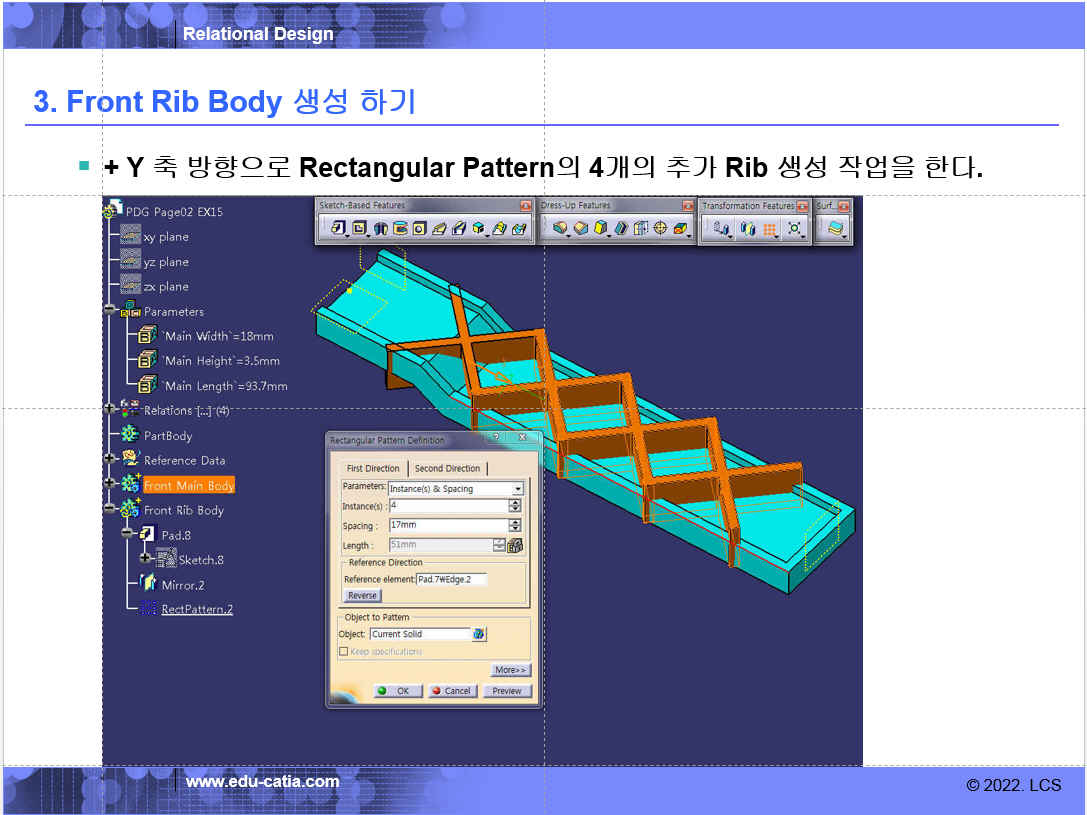
Task: Click the Hole tool icon
Action: tap(420, 229)
